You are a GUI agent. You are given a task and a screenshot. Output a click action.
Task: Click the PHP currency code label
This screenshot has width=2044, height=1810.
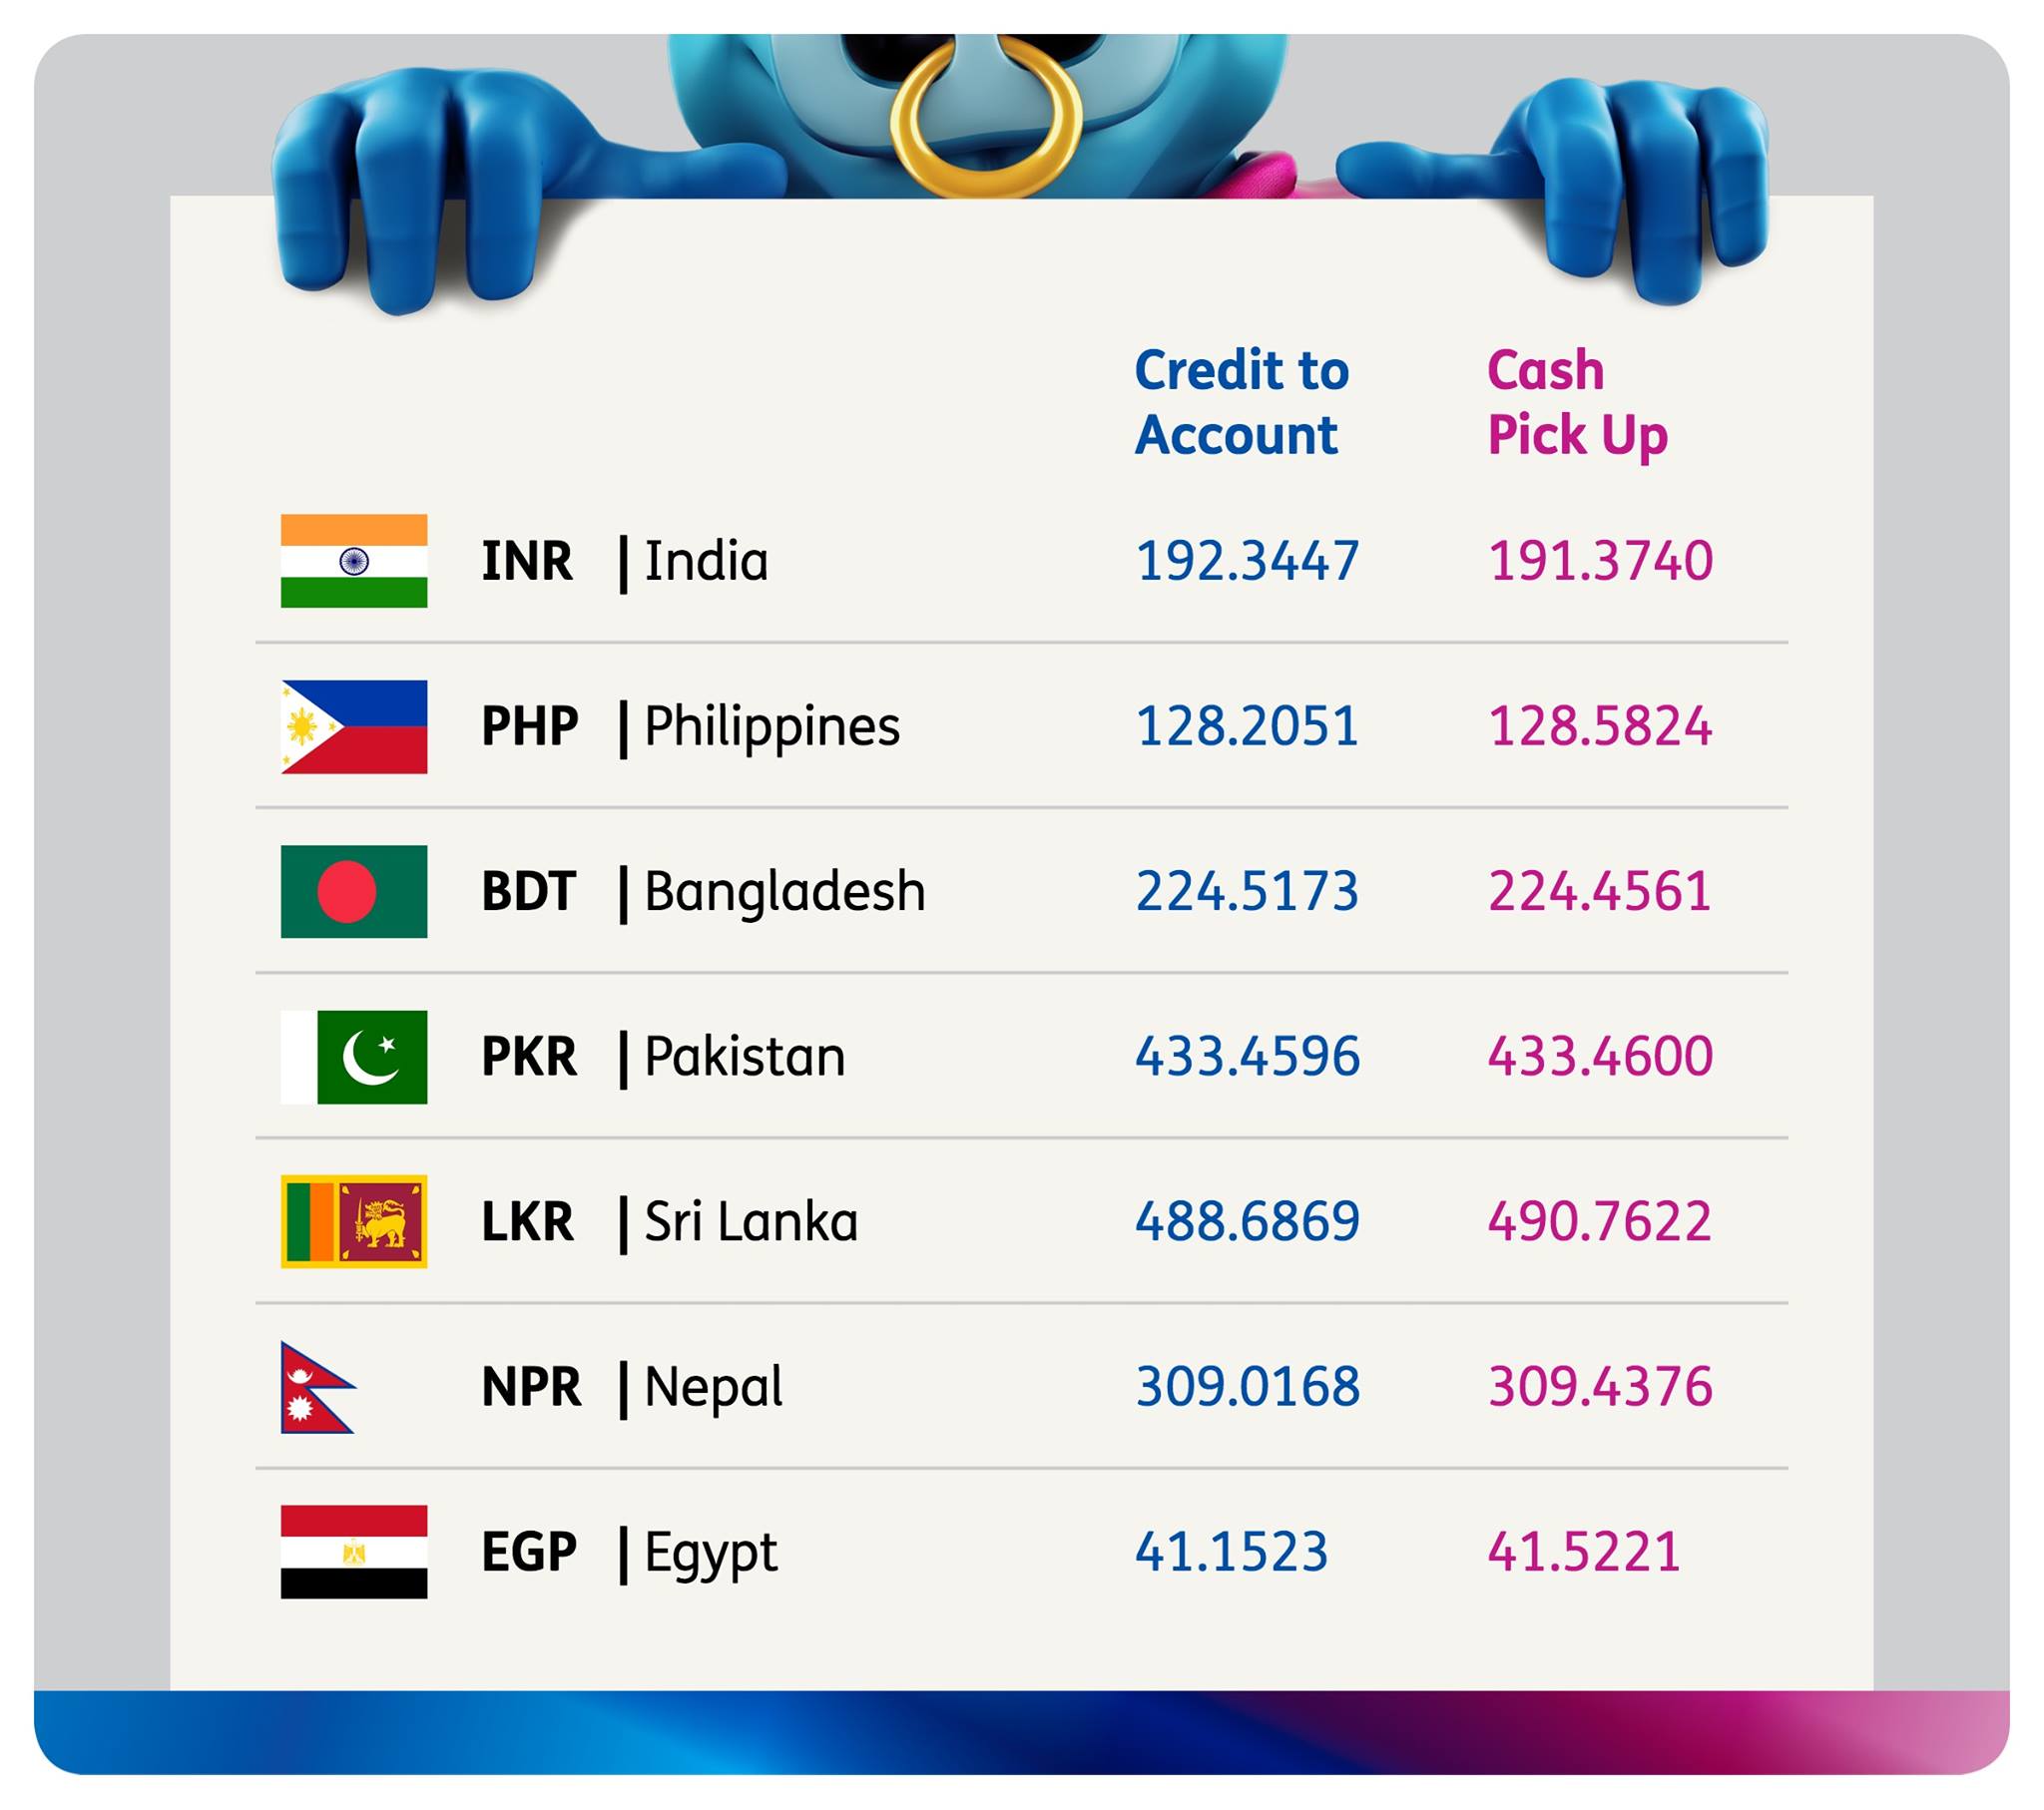(530, 727)
